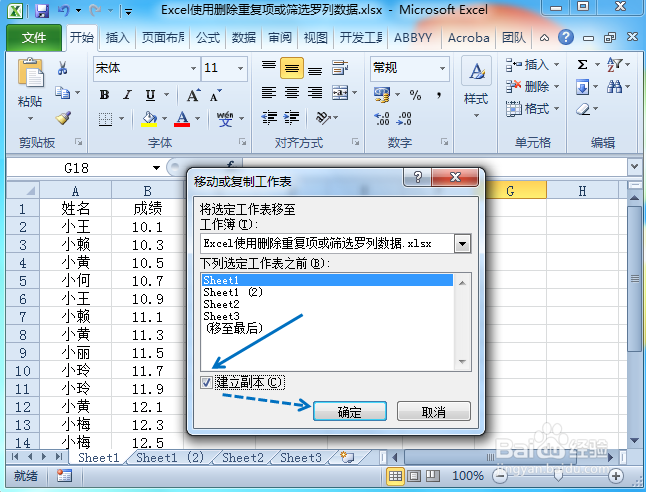The image size is (646, 492).
Task: Expand the formula bar
Action: click(x=634, y=167)
